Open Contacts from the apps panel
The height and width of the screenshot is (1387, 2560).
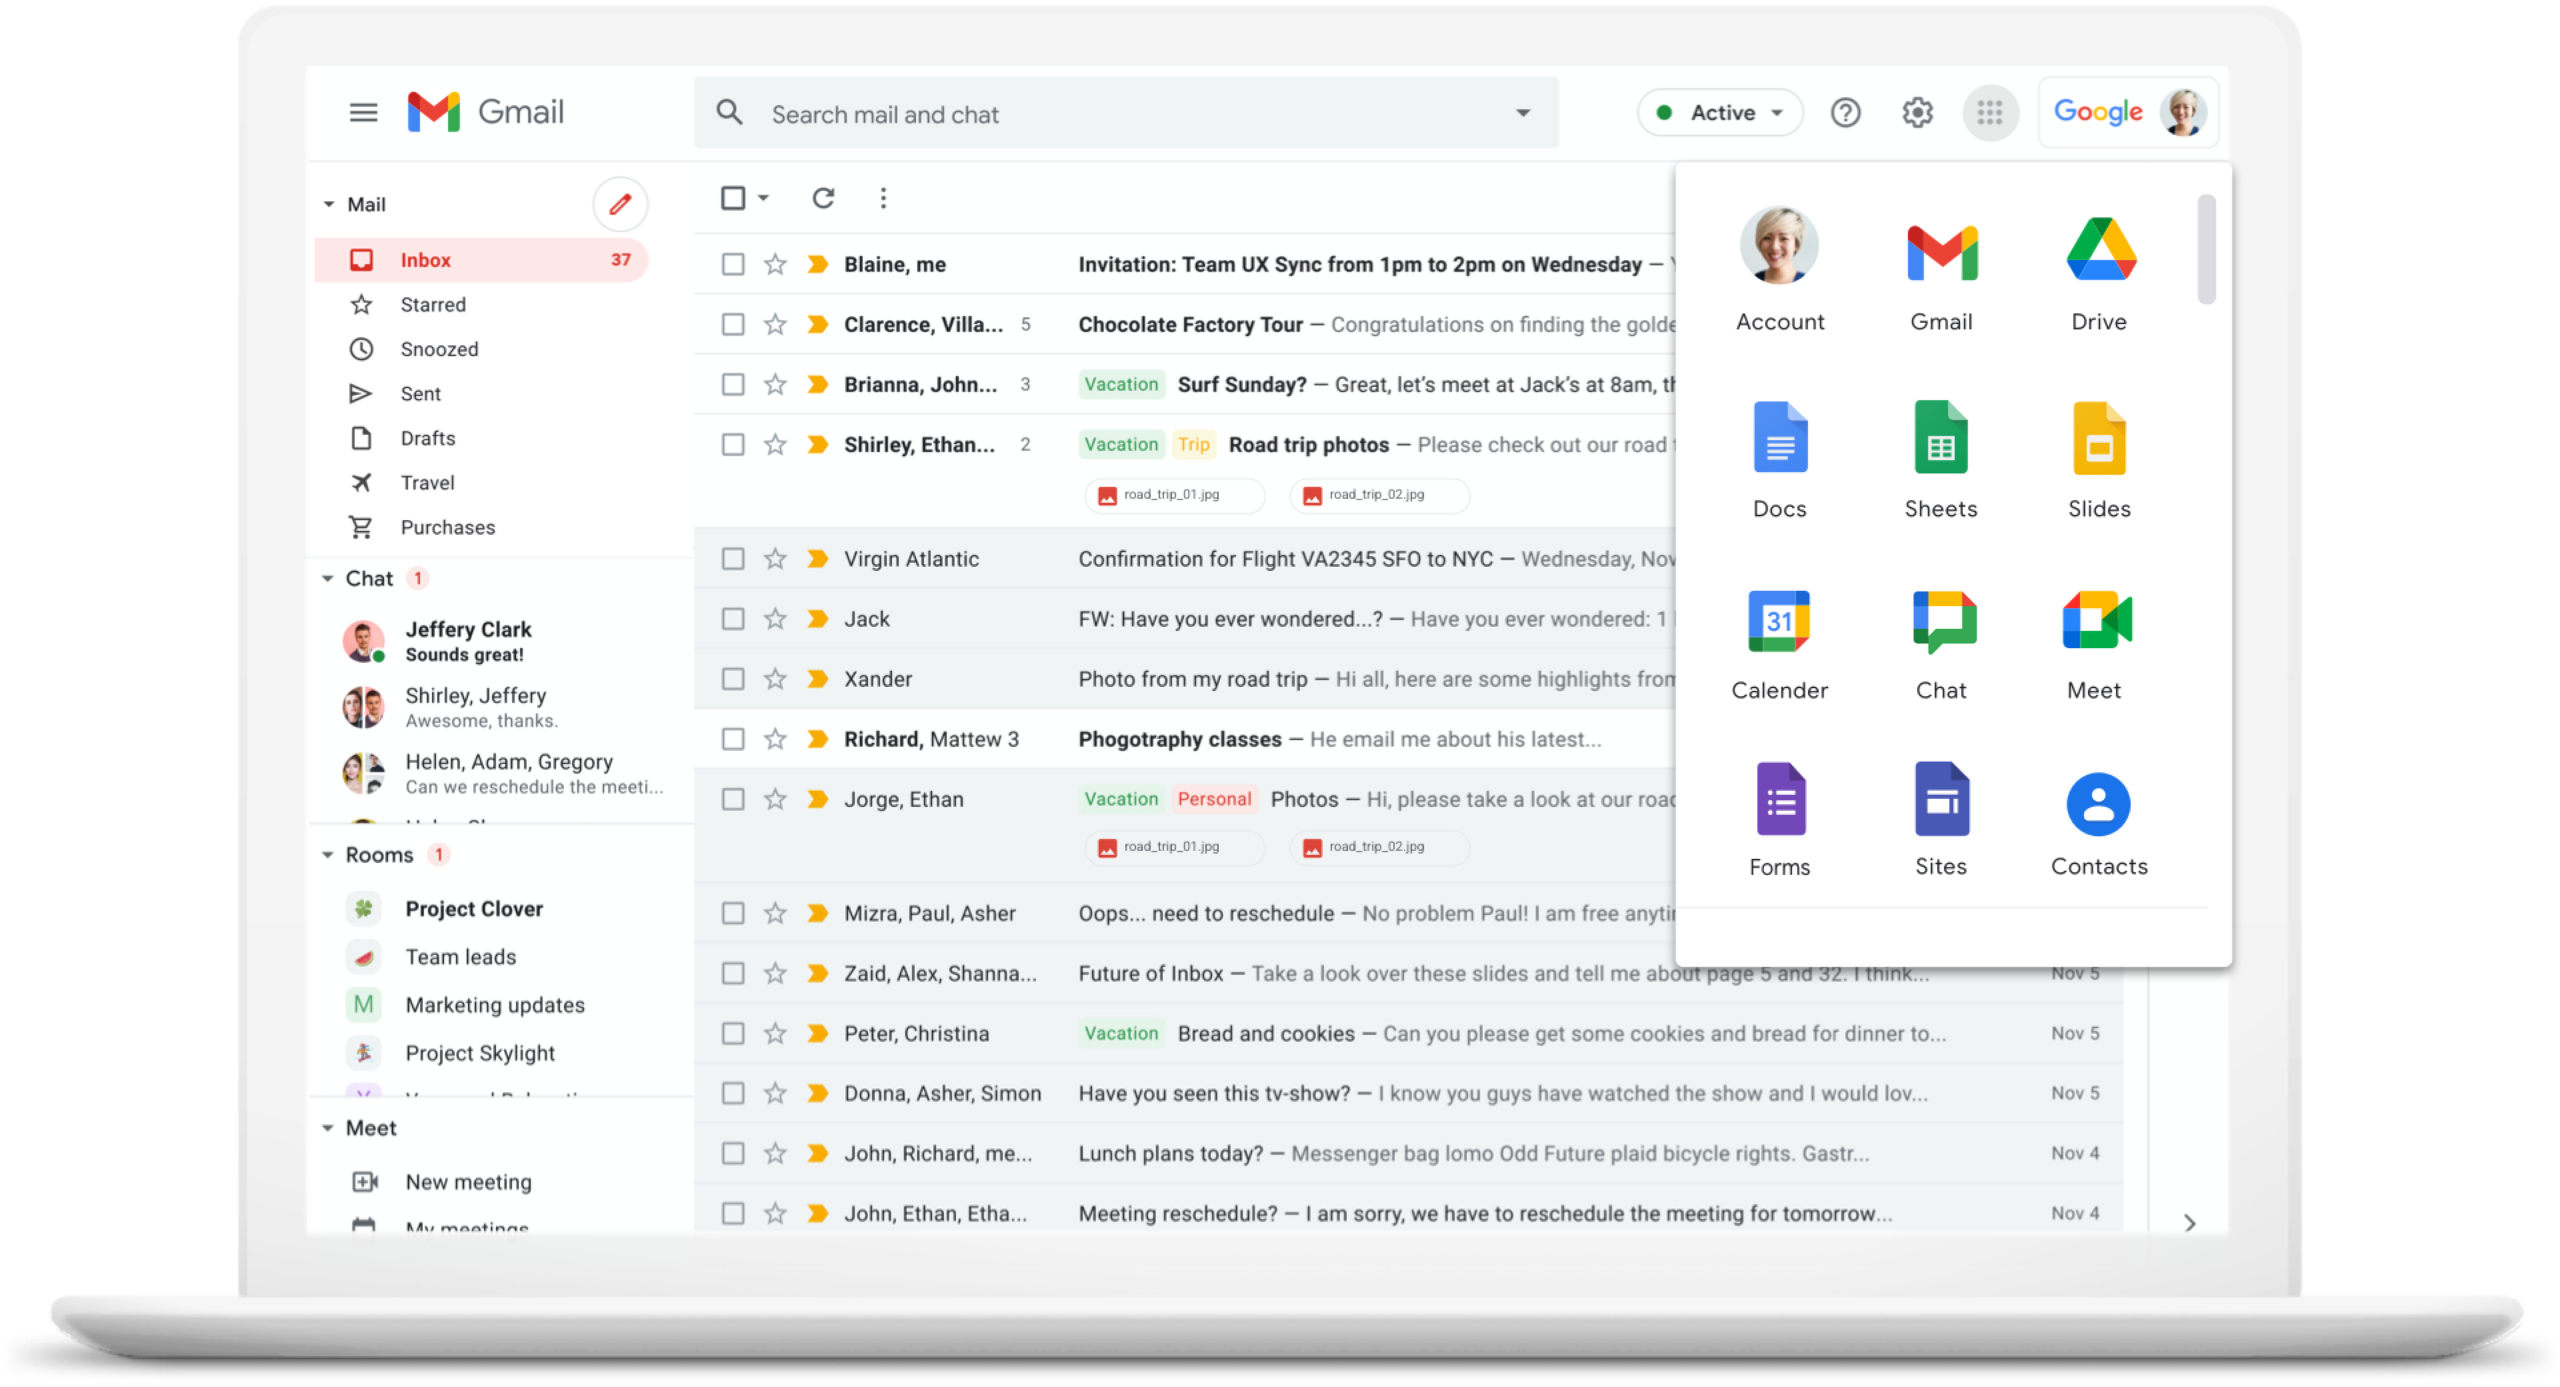[x=2099, y=824]
